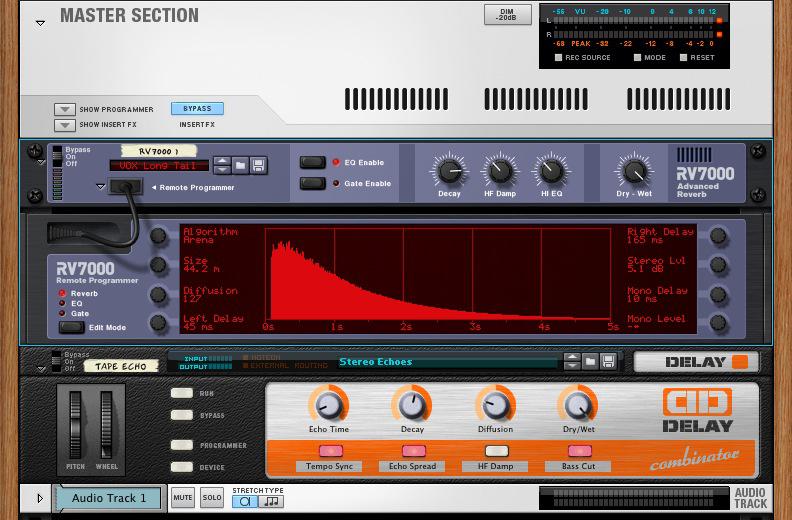This screenshot has width=792, height=520.
Task: Click the Delay combinator Diffusion knob
Action: tap(496, 405)
